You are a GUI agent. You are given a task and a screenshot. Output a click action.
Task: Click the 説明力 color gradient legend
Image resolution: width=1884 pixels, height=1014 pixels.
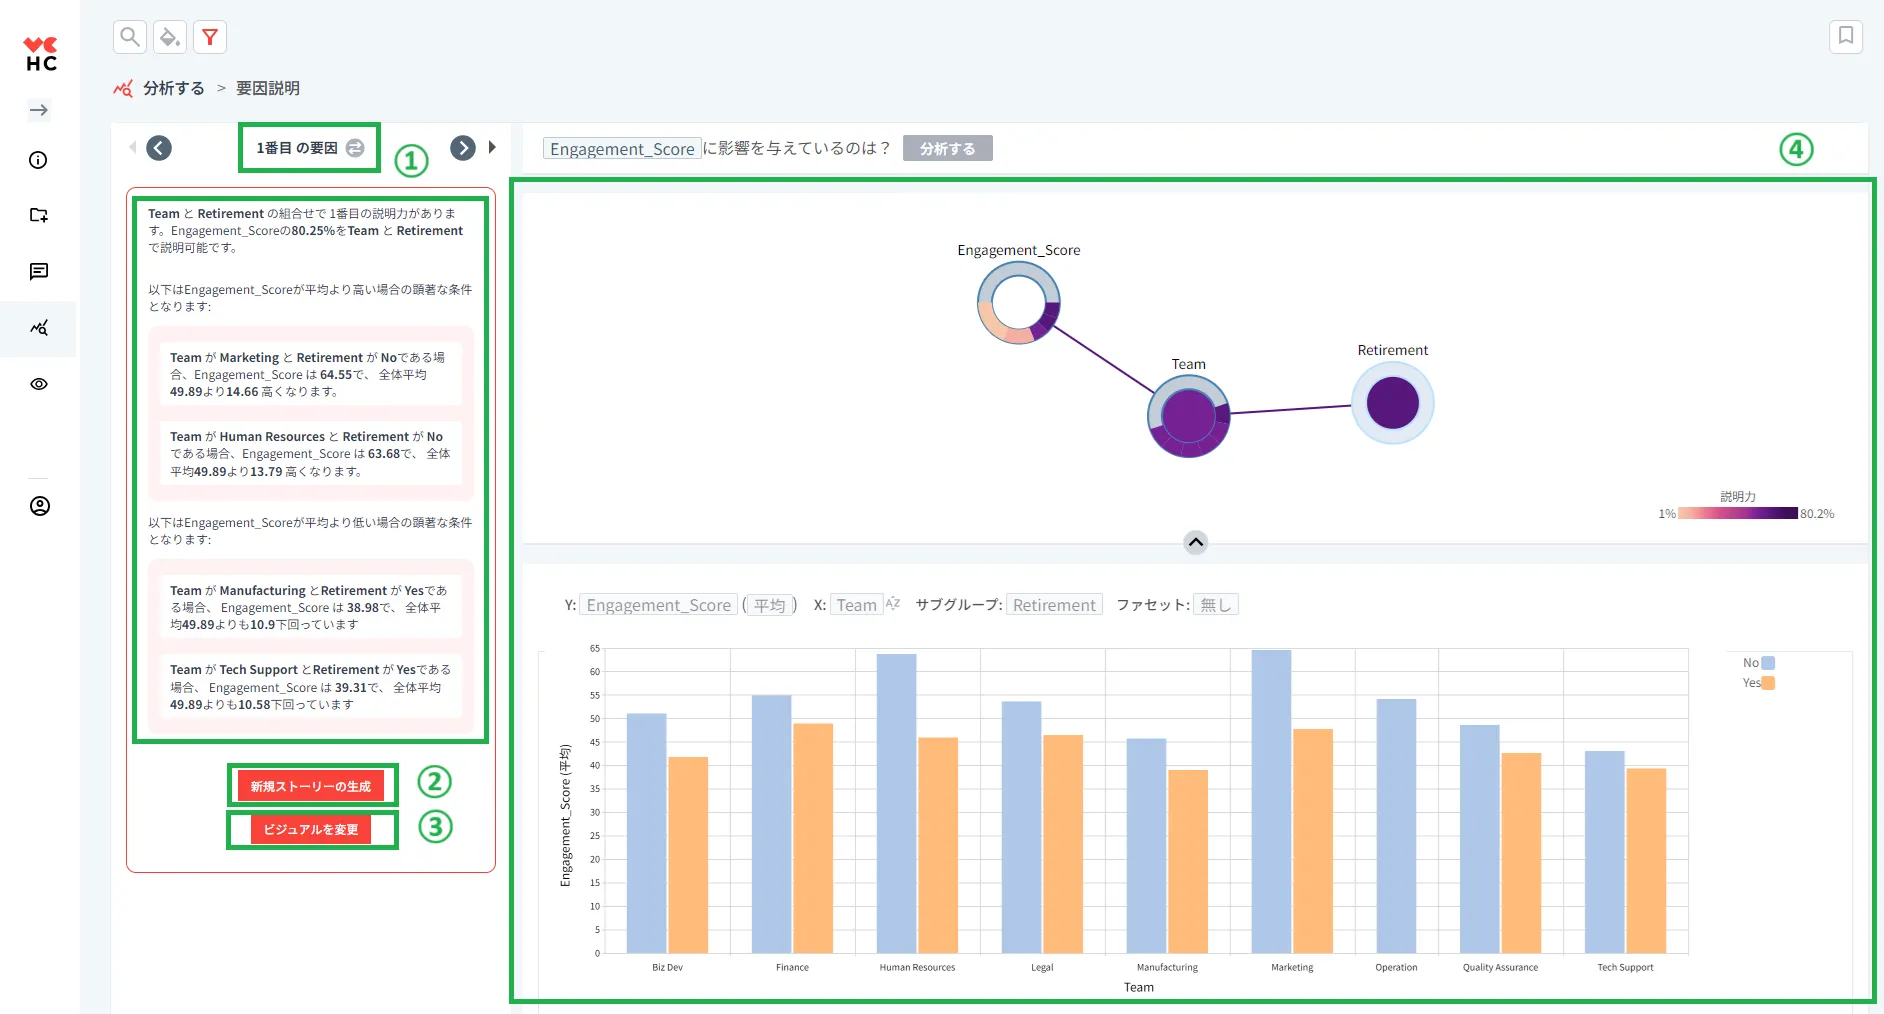[1738, 513]
